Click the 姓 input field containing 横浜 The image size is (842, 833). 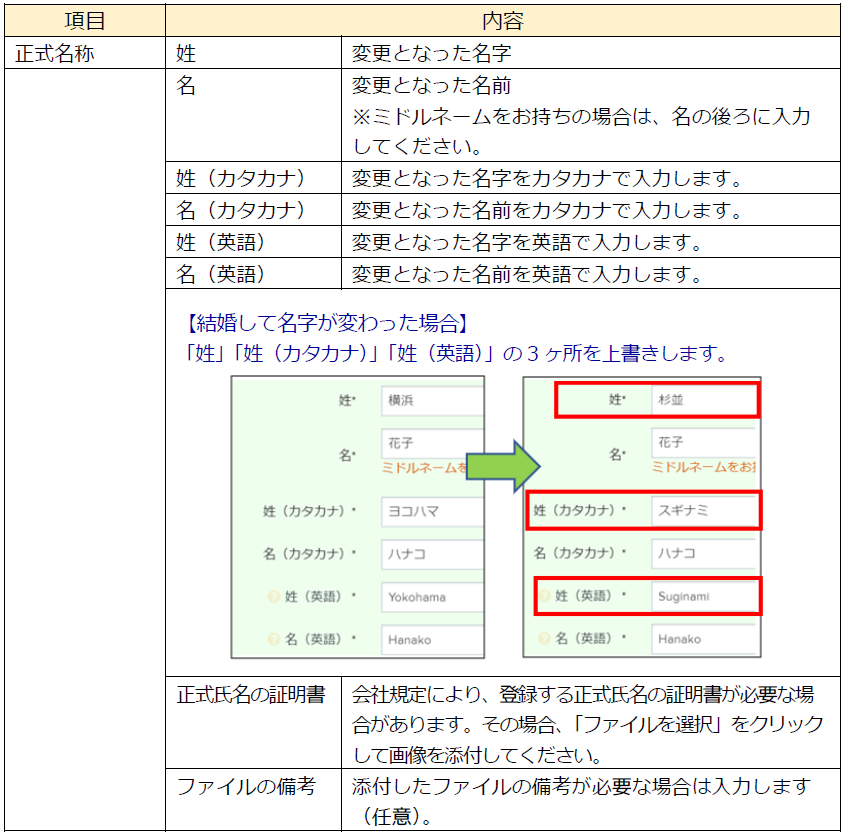[433, 401]
